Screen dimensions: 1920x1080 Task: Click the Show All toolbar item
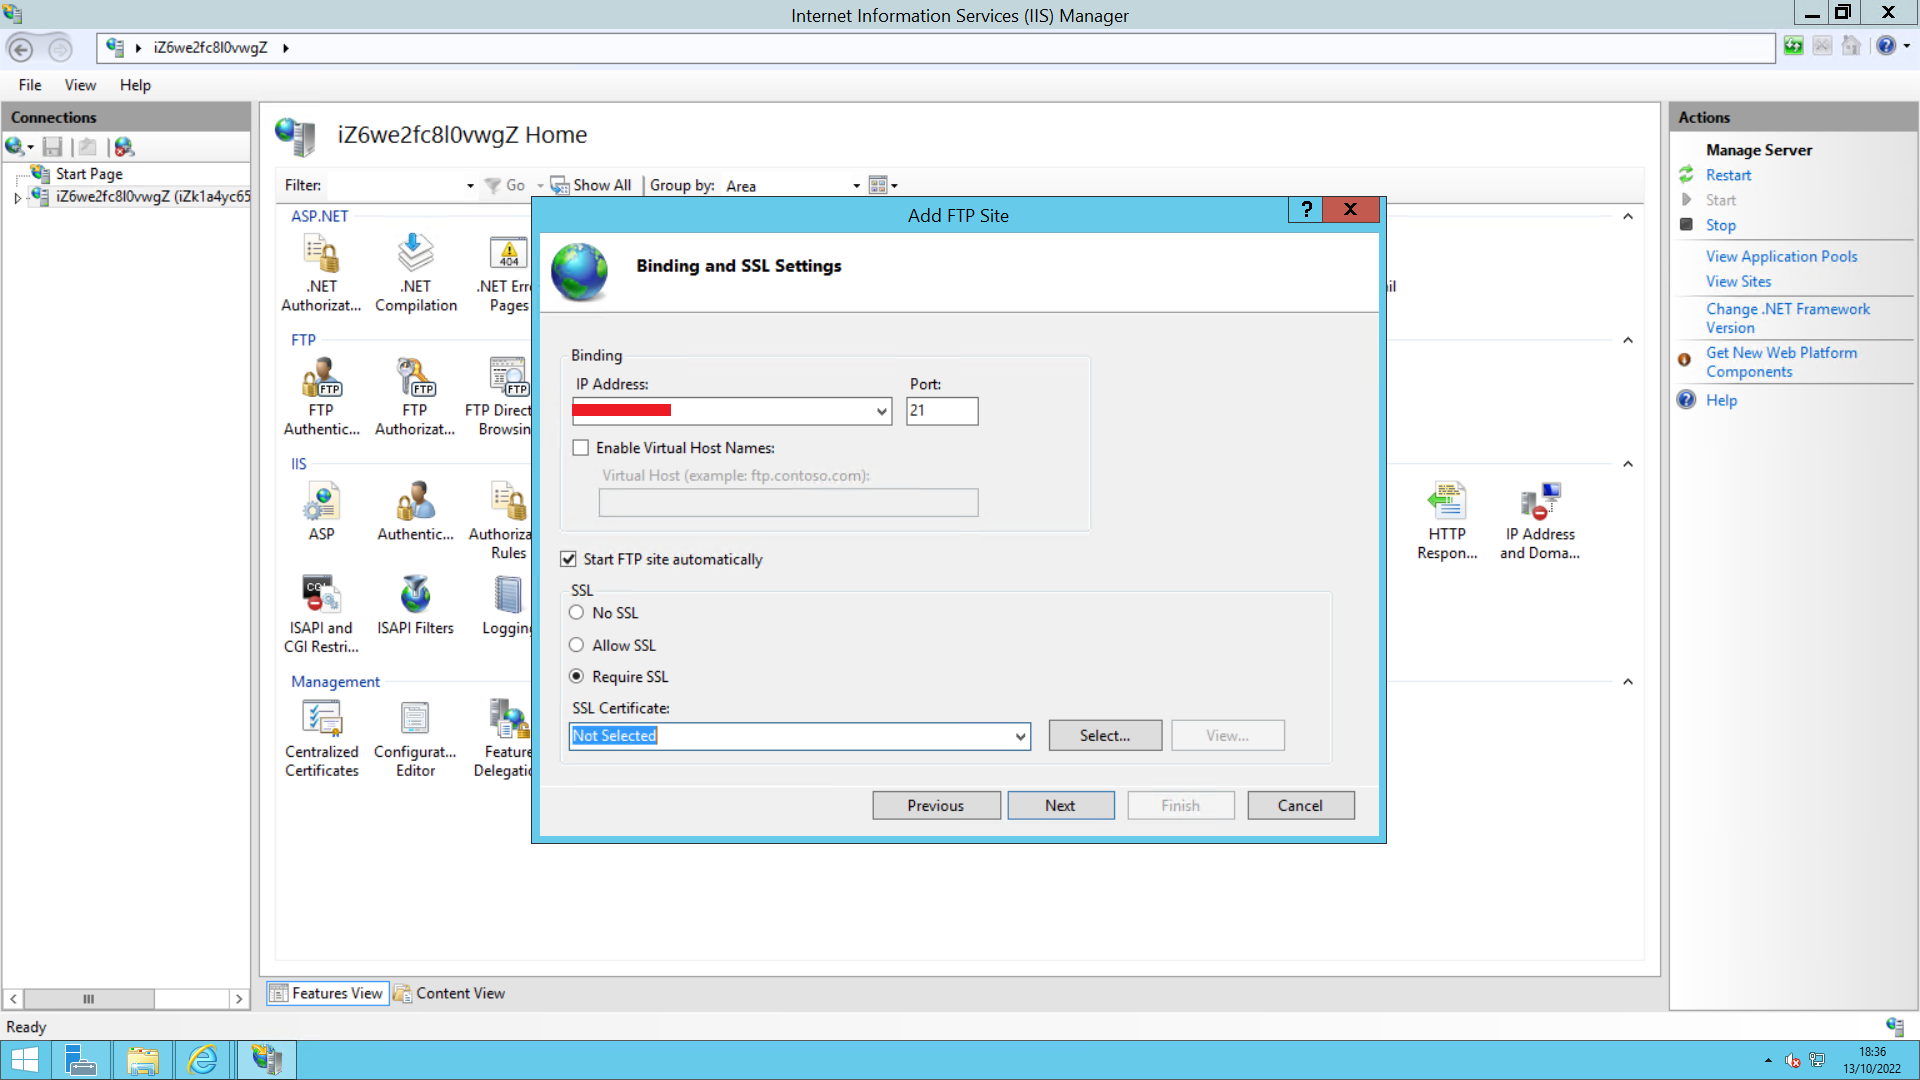tap(592, 185)
